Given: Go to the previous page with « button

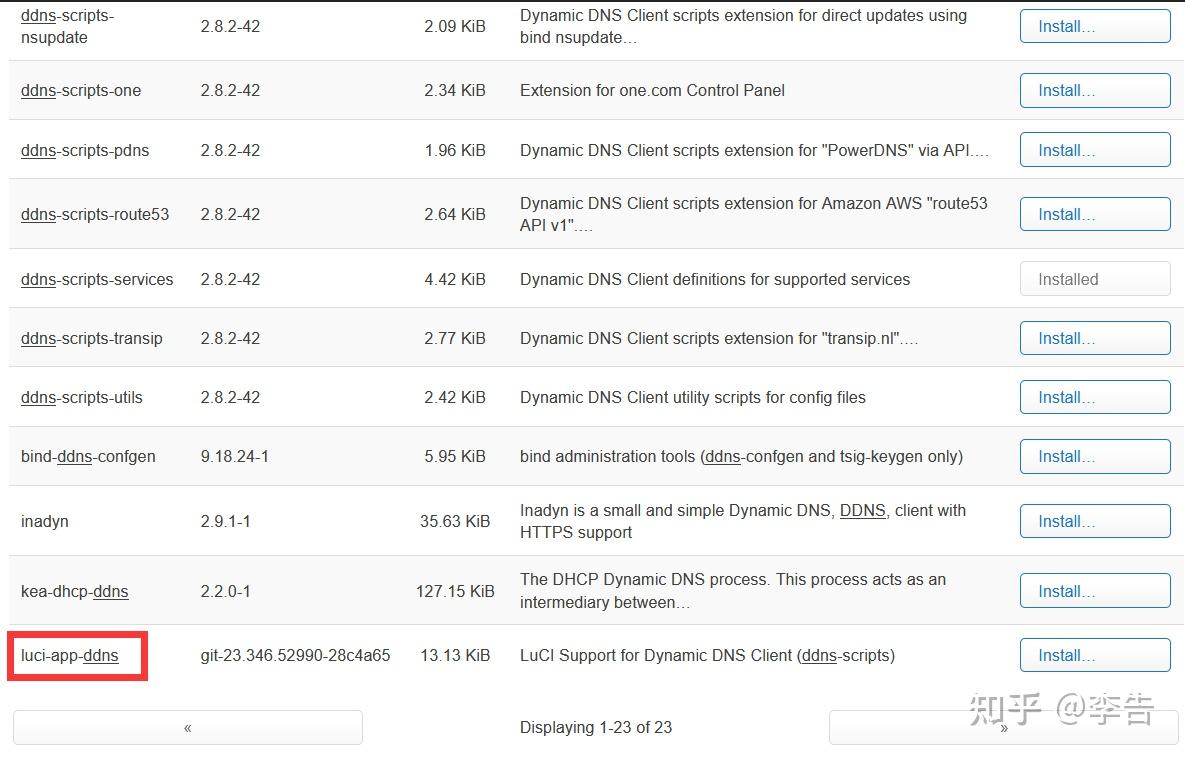Looking at the screenshot, I should 187,727.
